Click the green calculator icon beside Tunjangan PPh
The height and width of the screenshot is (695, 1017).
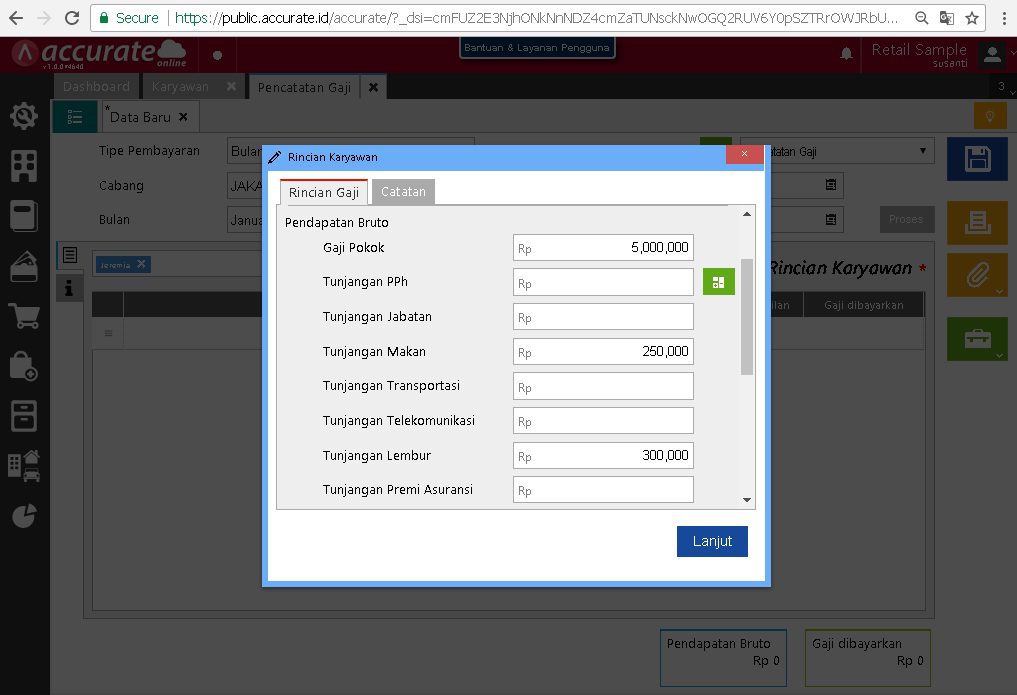[x=718, y=283]
